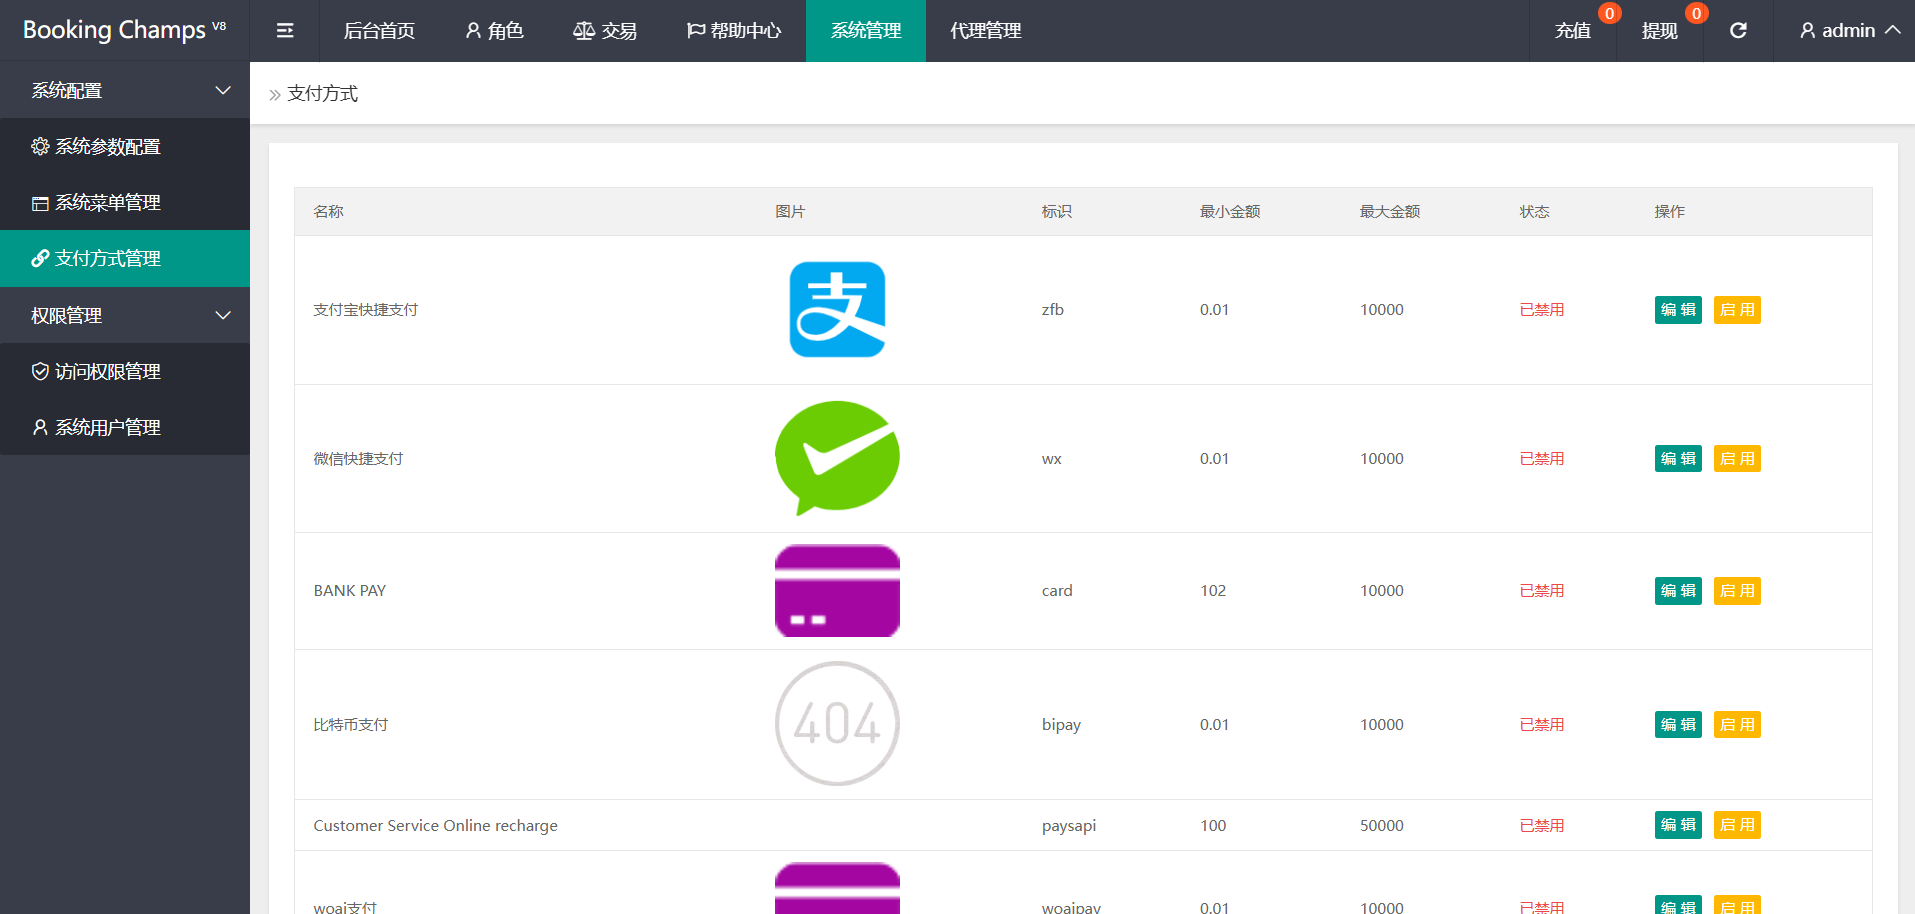Viewport: 1915px width, 914px height.
Task: Click the 名称 column header
Action: point(328,212)
